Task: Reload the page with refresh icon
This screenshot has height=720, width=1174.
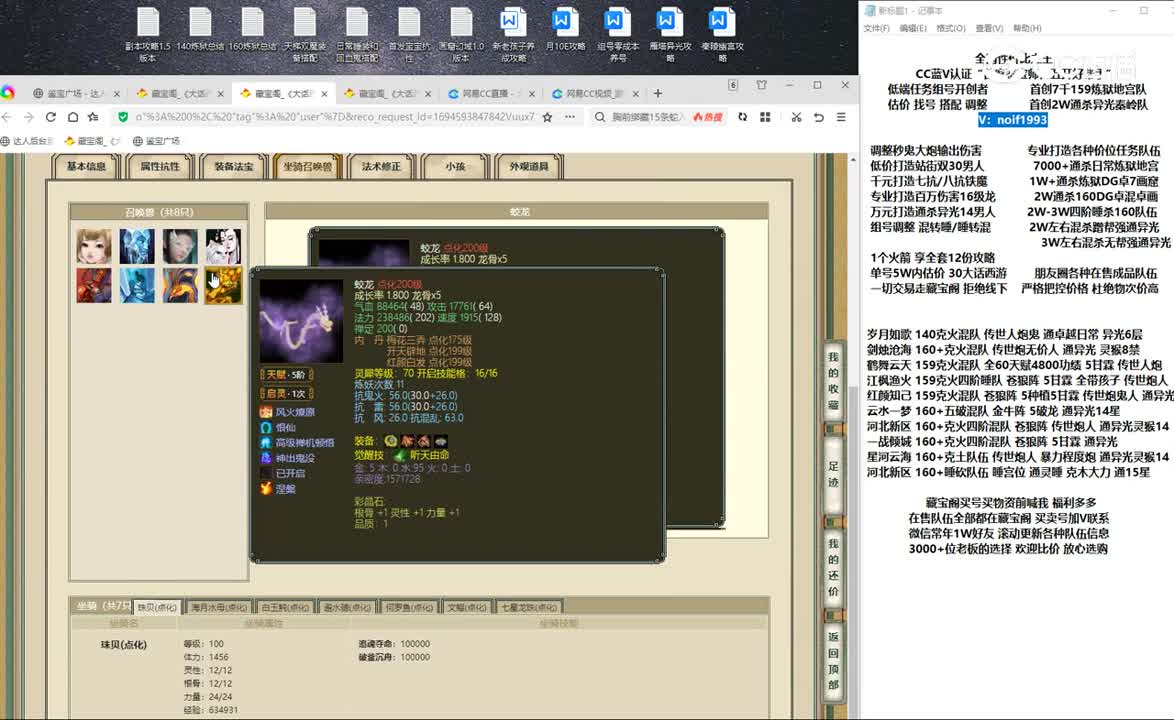Action: pyautogui.click(x=51, y=117)
